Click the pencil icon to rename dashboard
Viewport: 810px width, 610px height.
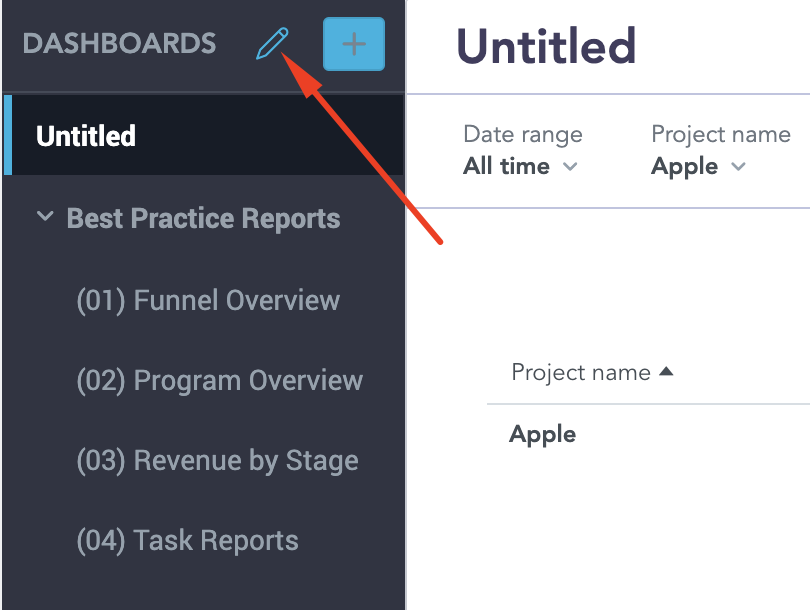[x=270, y=43]
